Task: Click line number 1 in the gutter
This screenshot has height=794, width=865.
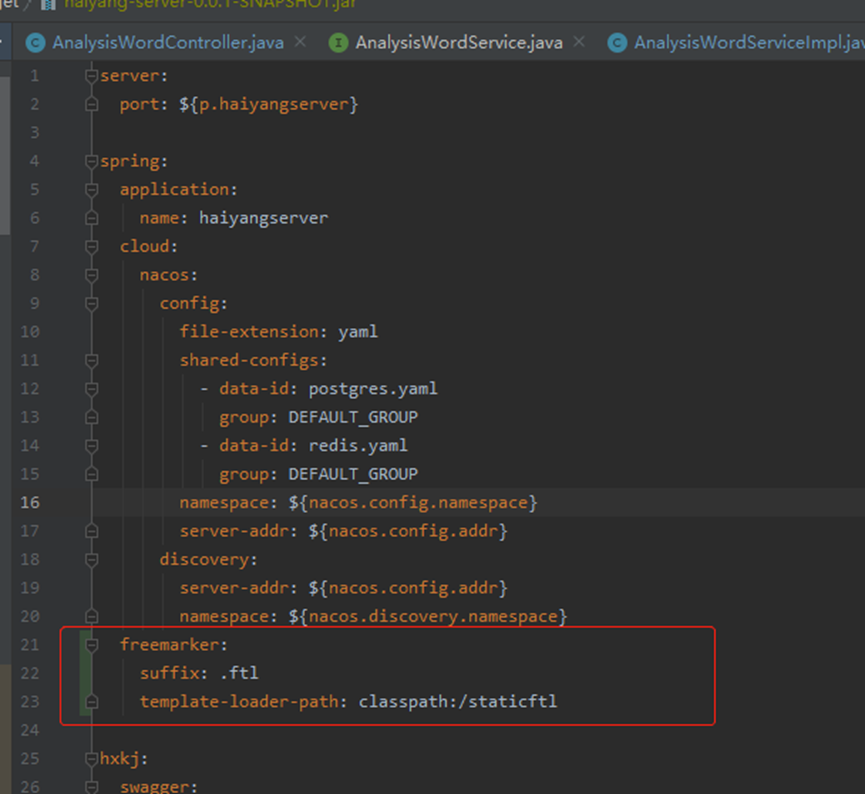Action: point(34,76)
